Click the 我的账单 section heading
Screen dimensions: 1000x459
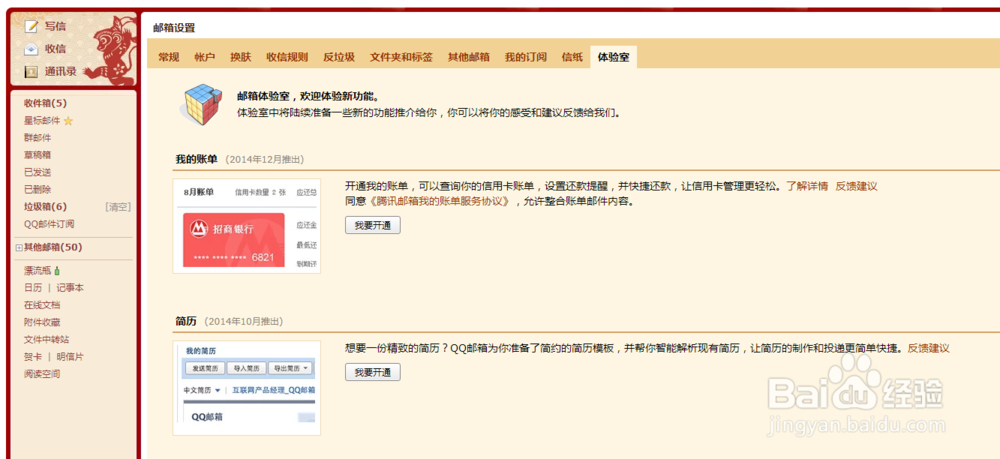click(196, 159)
